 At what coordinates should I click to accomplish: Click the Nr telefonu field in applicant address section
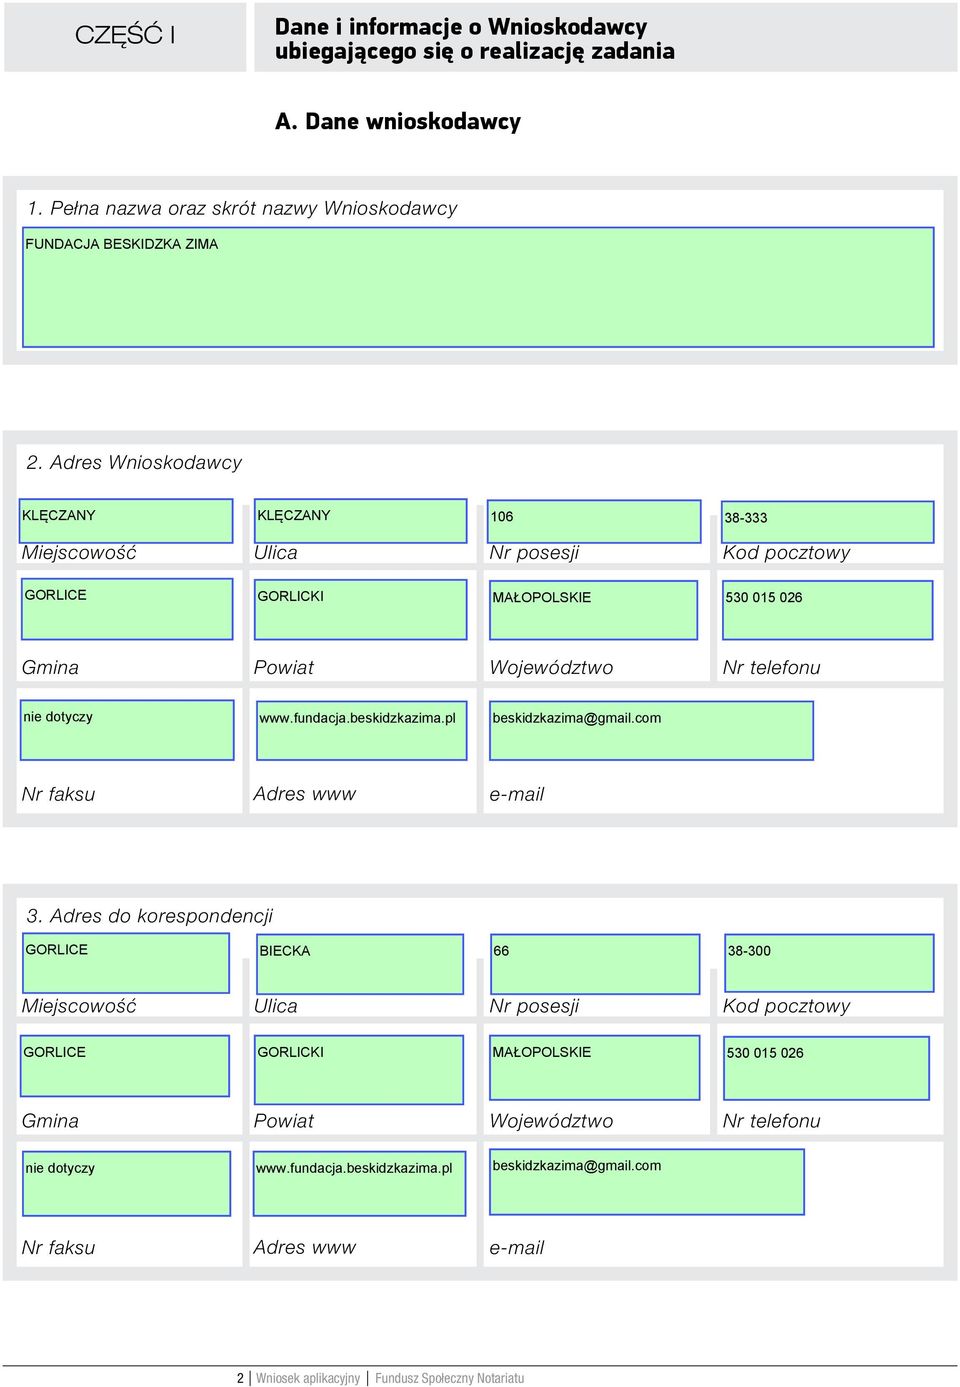(x=827, y=609)
